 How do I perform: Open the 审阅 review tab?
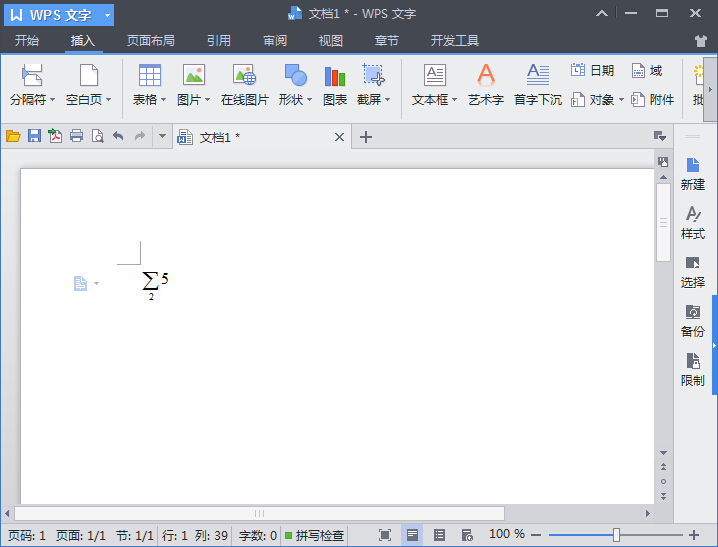tap(275, 41)
